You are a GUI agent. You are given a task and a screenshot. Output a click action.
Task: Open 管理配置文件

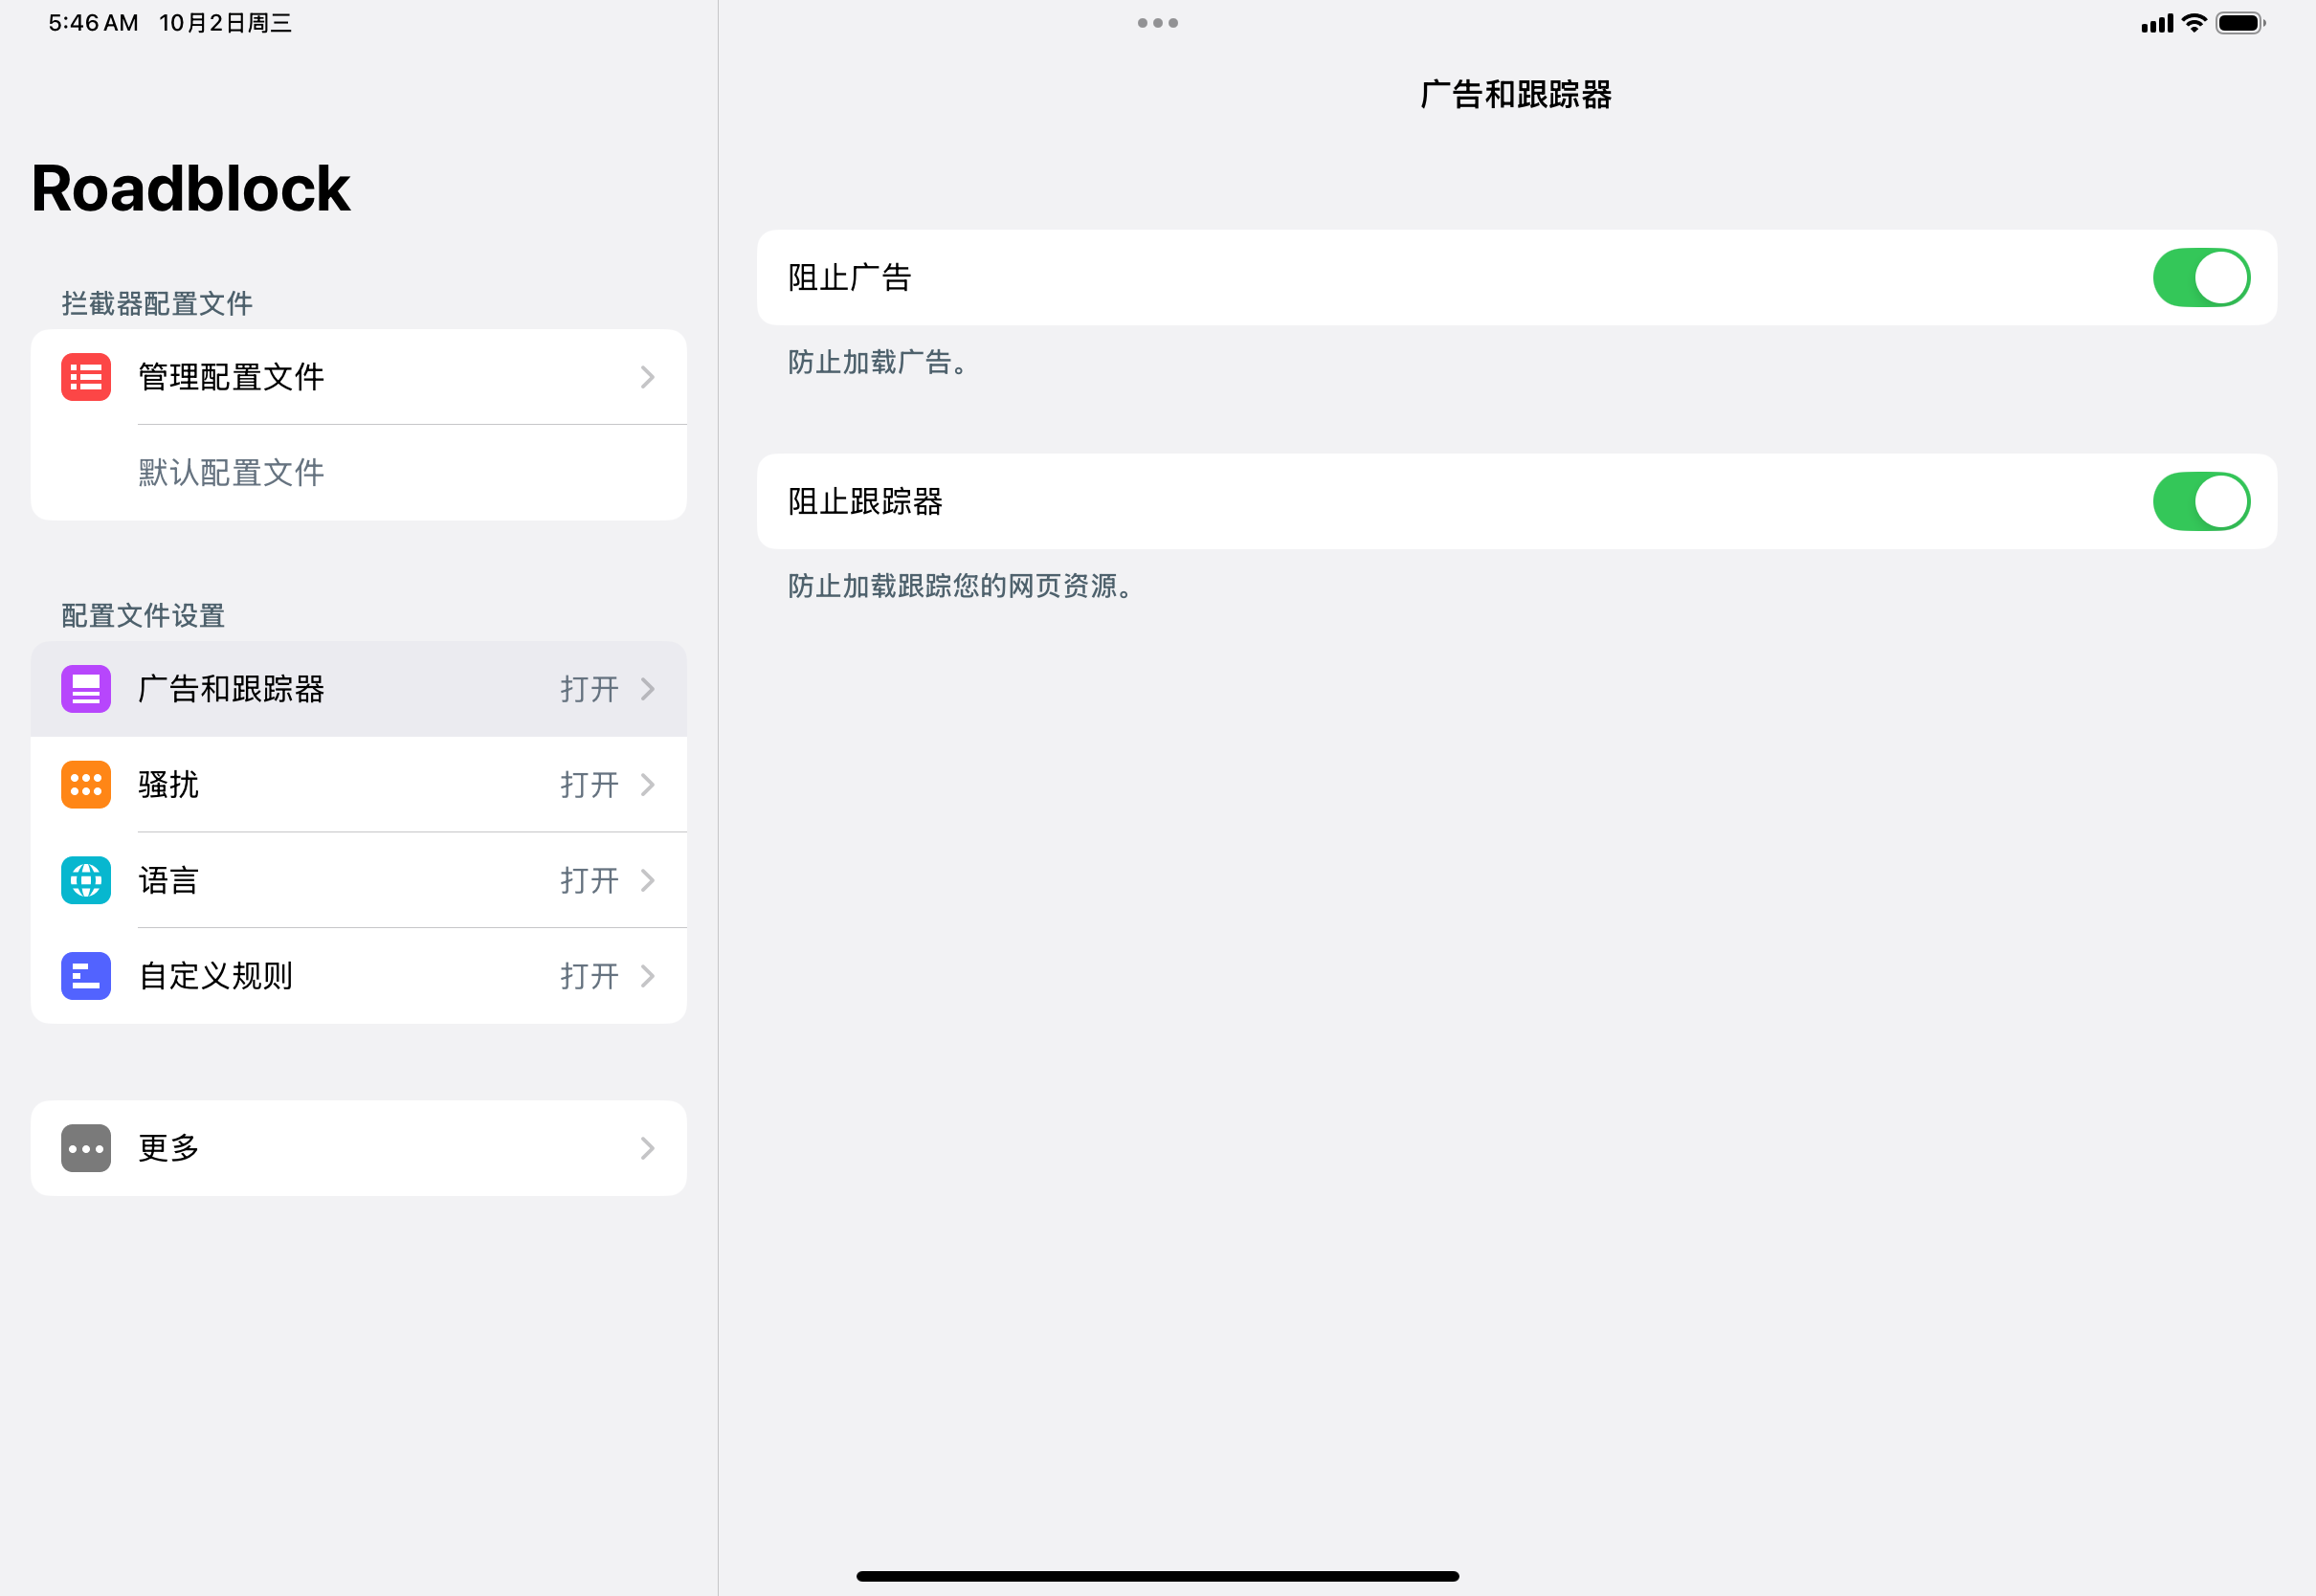[359, 377]
